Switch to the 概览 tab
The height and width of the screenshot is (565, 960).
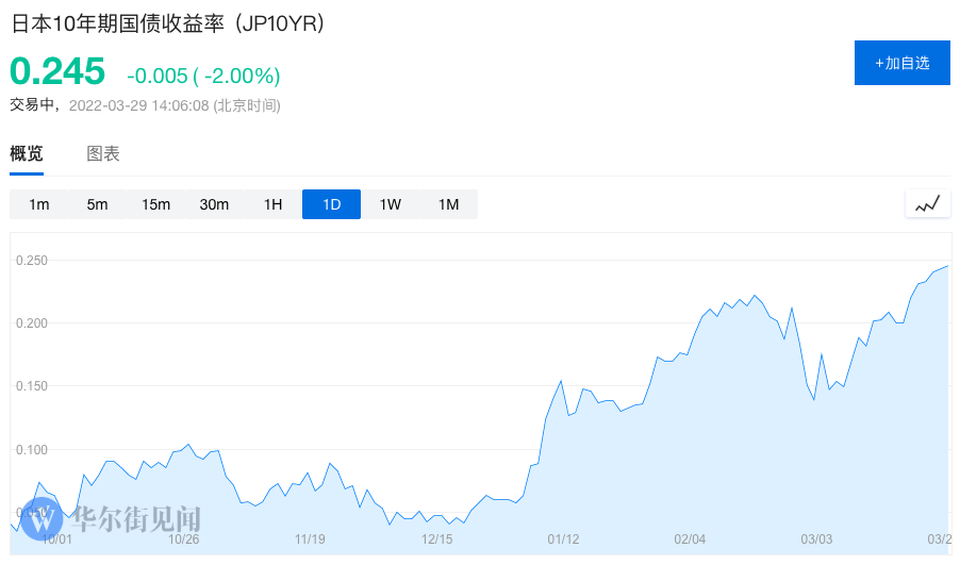click(x=27, y=154)
